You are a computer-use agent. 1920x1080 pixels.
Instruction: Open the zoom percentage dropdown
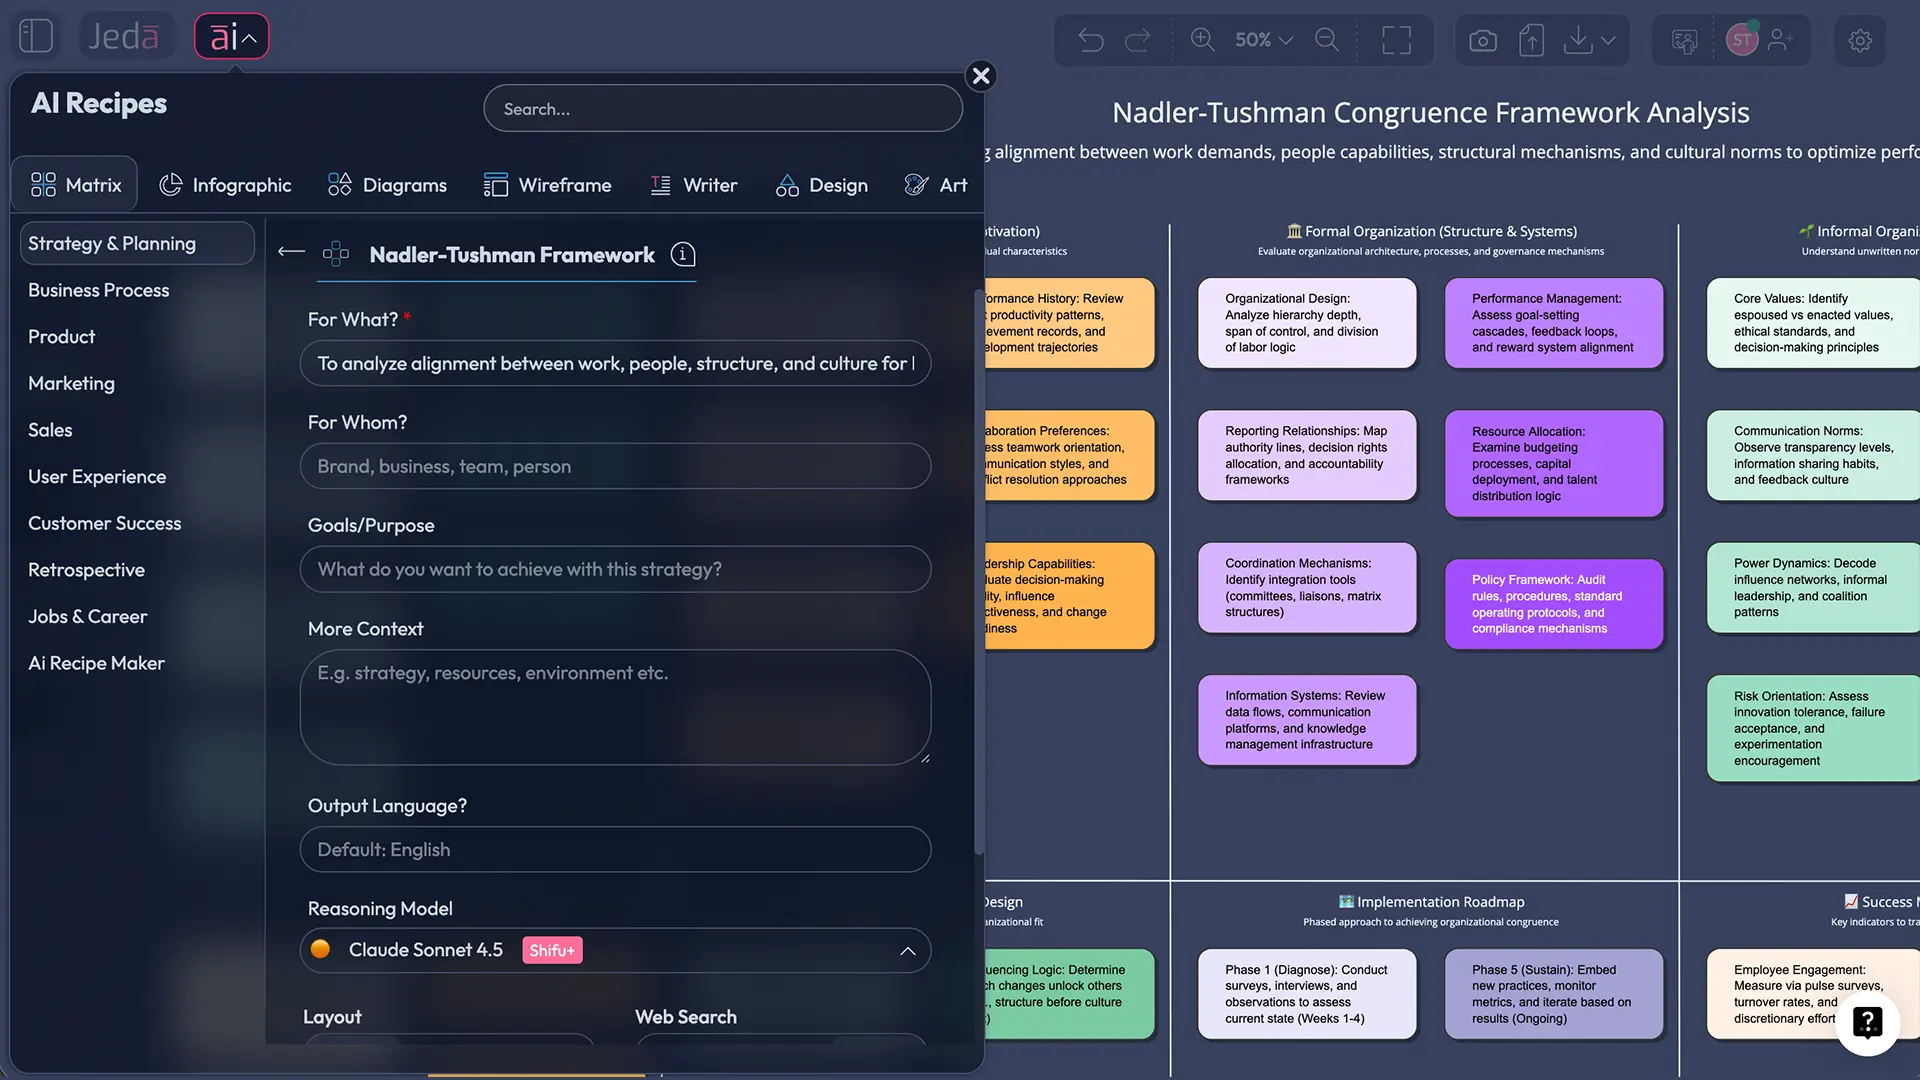coord(1262,40)
